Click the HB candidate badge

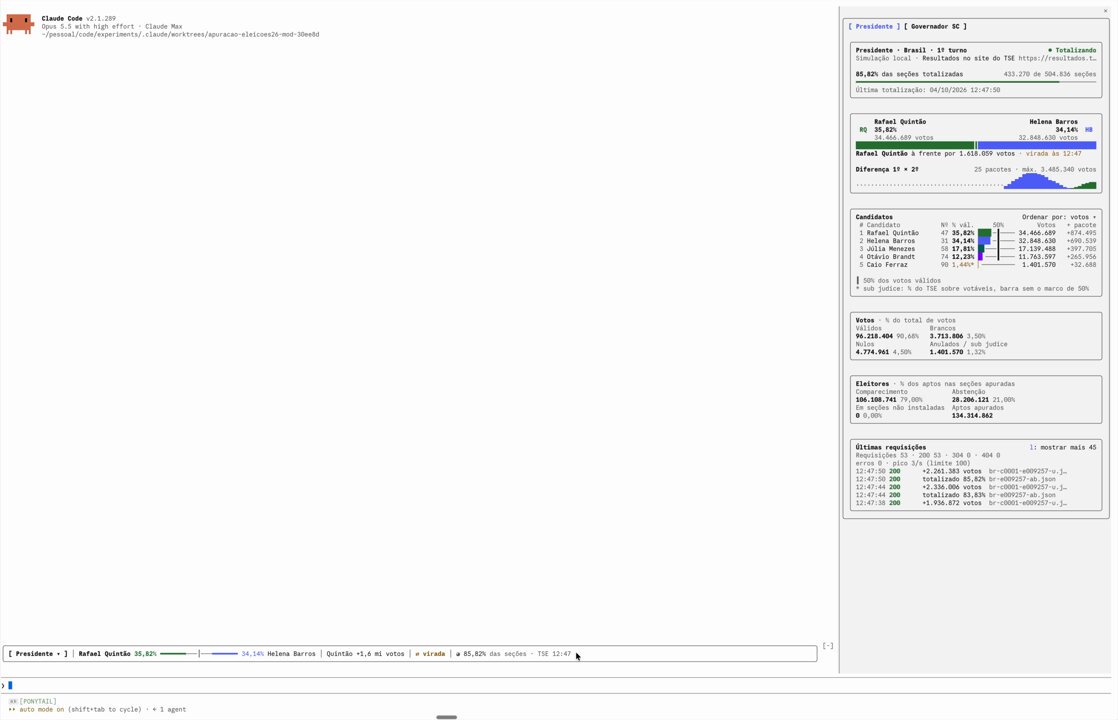[x=1089, y=130]
